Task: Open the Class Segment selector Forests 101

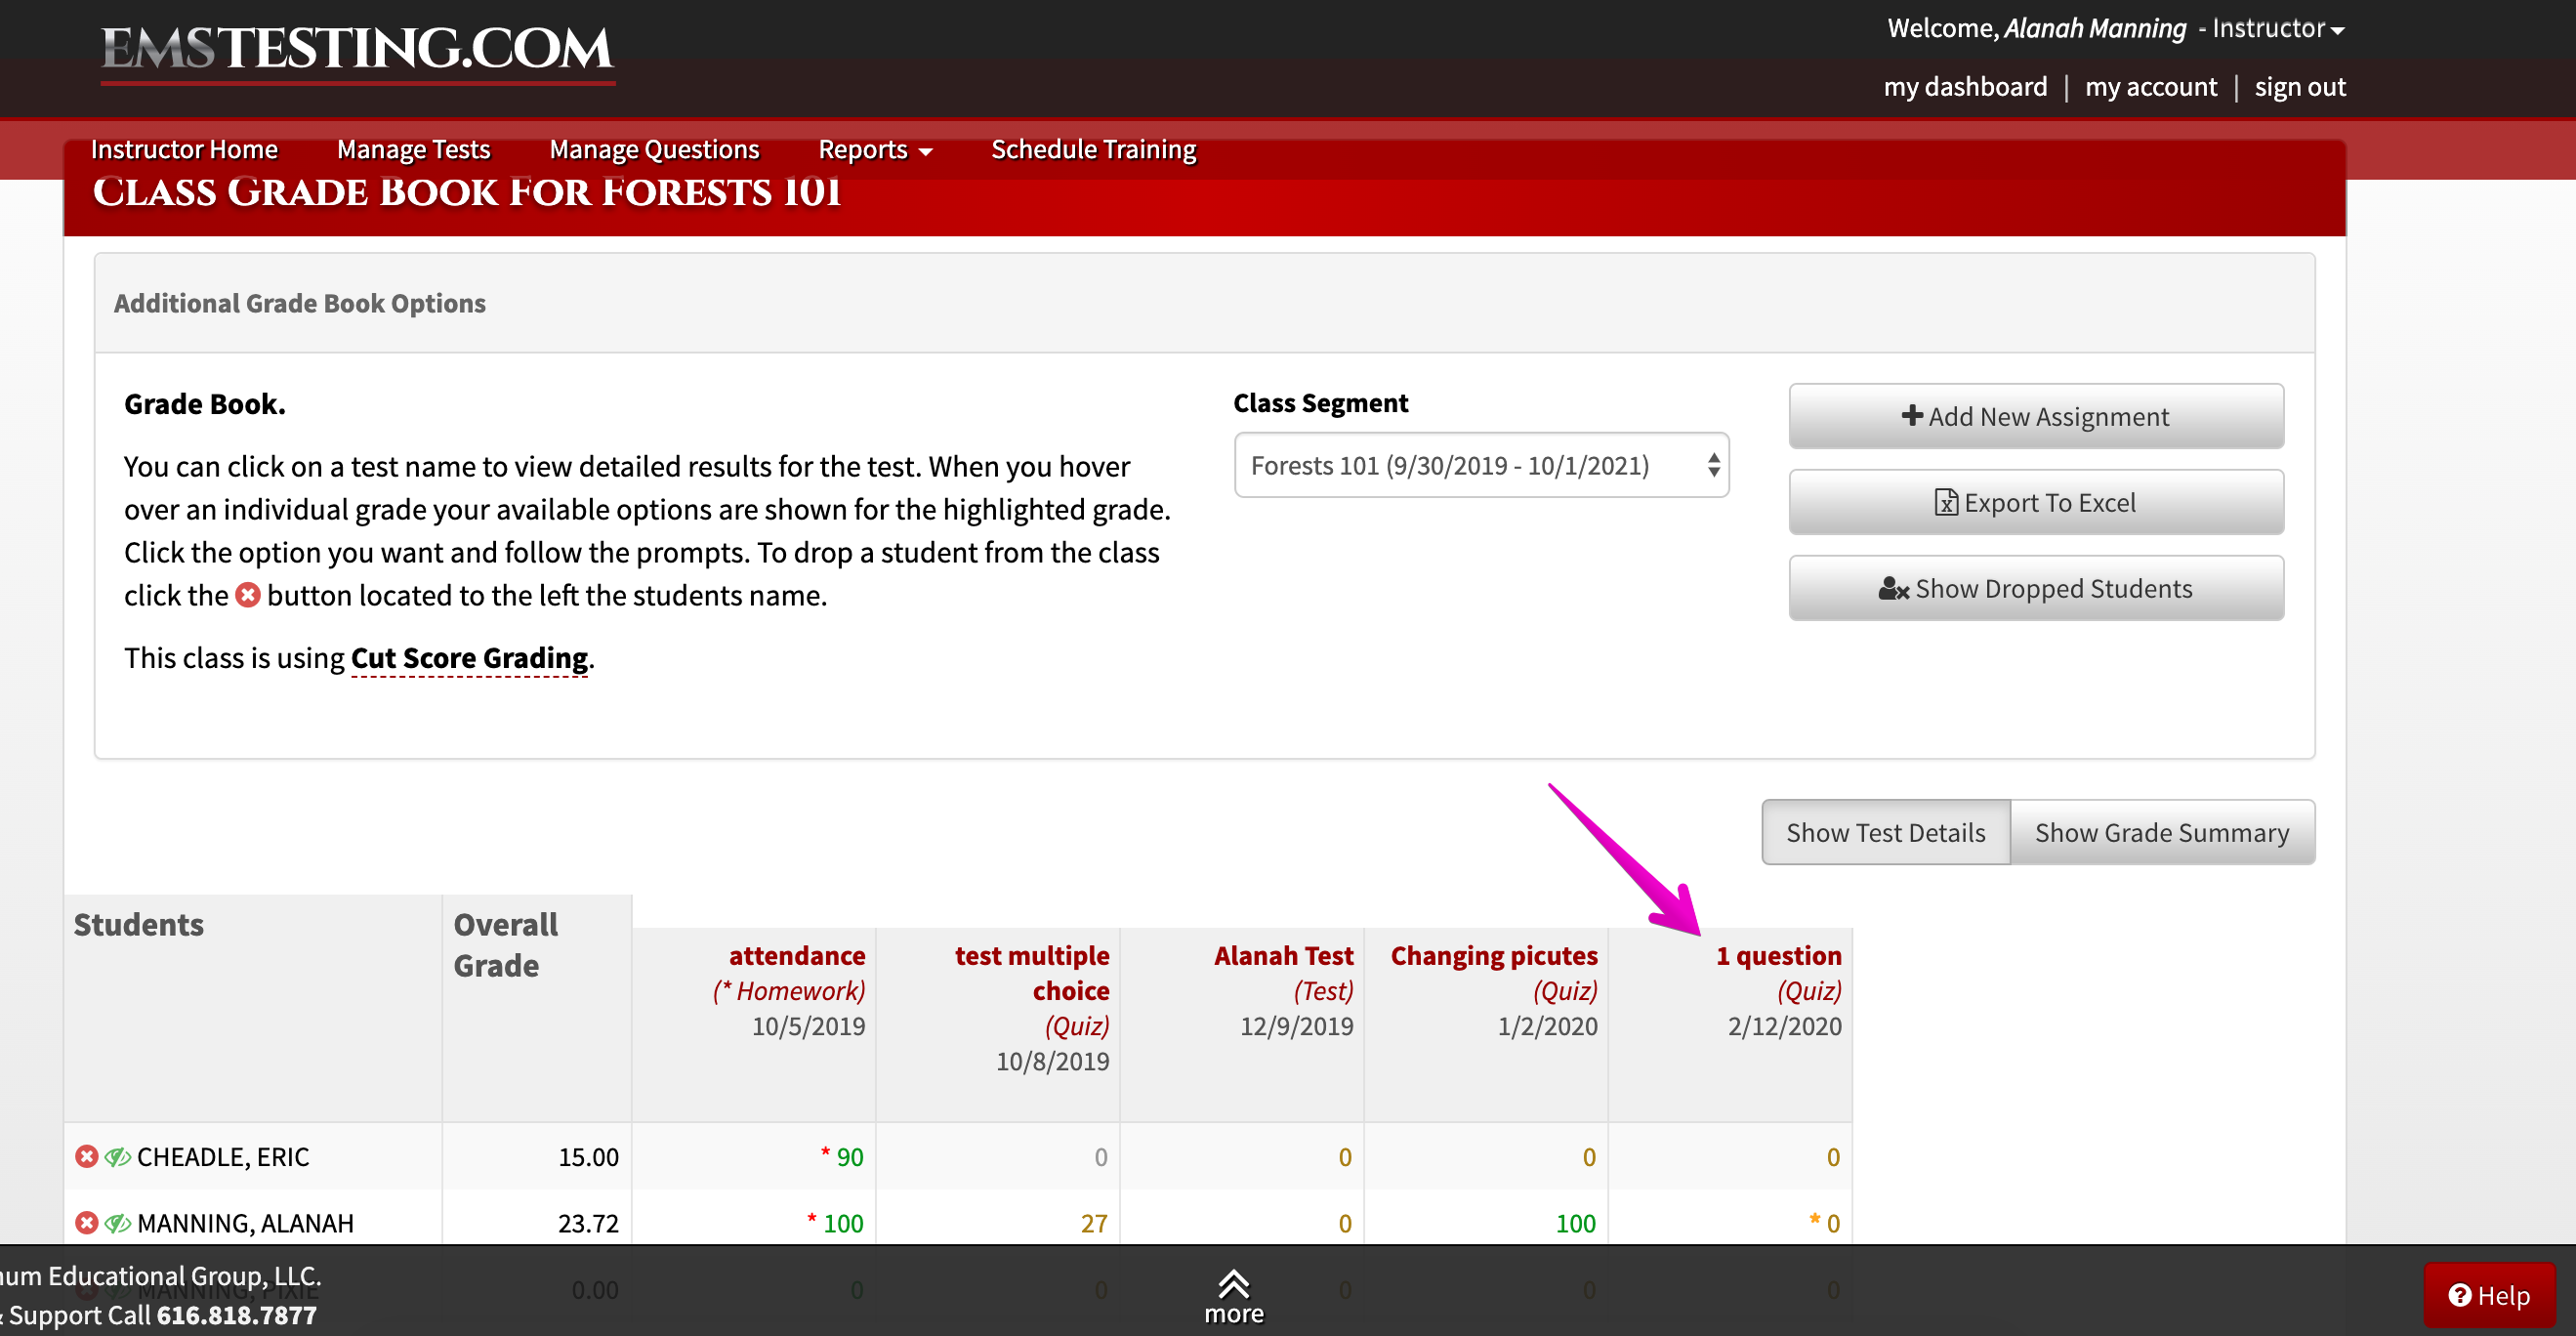Action: pyautogui.click(x=1481, y=465)
